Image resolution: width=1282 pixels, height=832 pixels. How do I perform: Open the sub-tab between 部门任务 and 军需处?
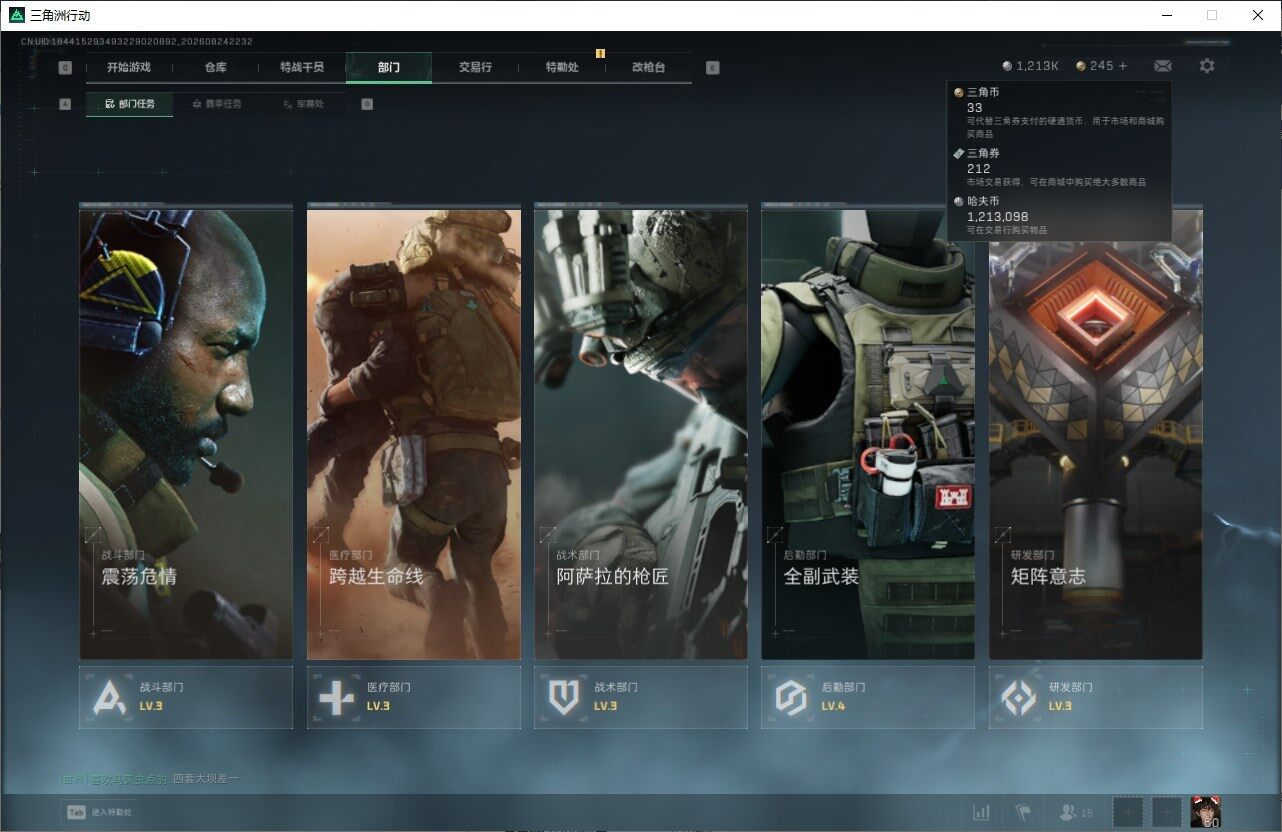(x=216, y=104)
